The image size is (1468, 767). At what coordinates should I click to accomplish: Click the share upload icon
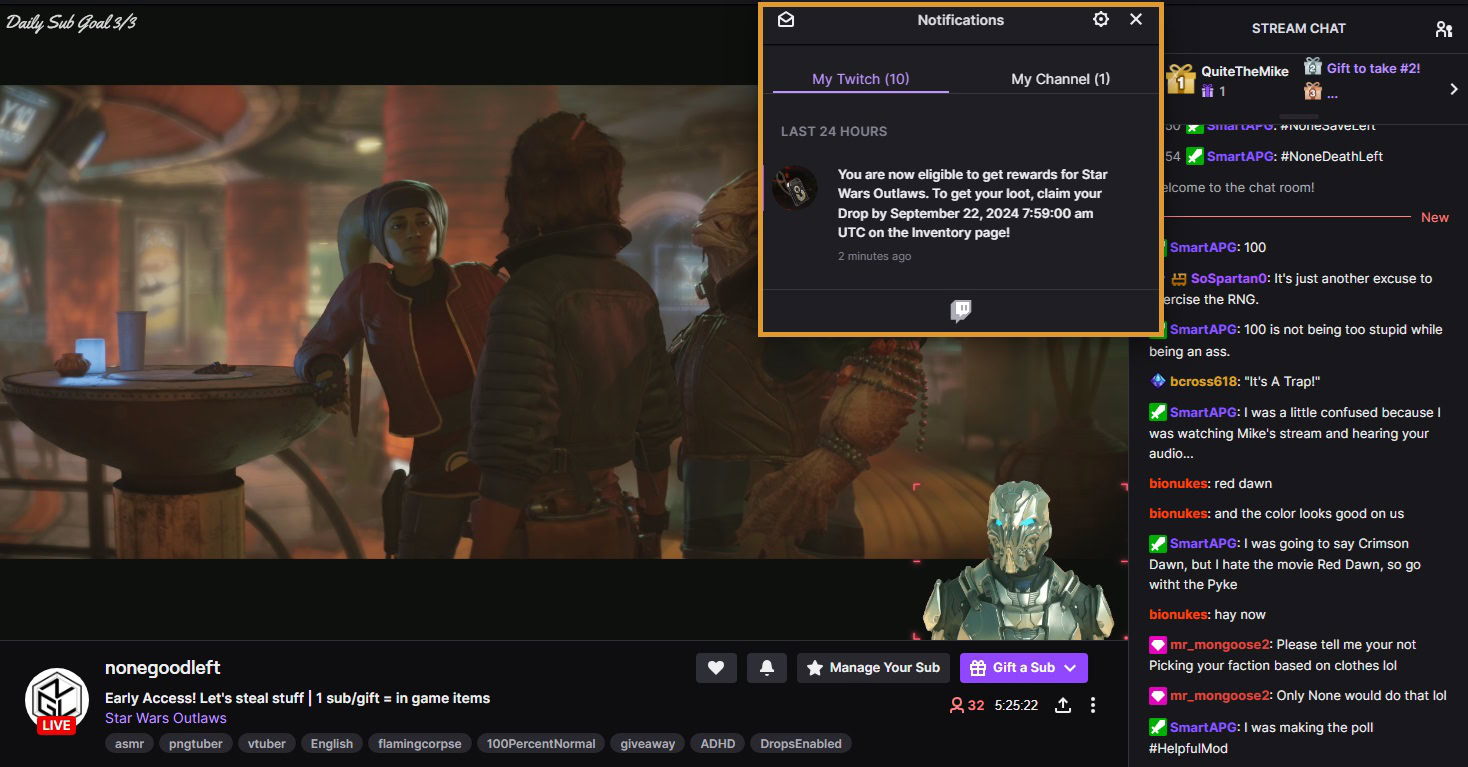(x=1063, y=705)
